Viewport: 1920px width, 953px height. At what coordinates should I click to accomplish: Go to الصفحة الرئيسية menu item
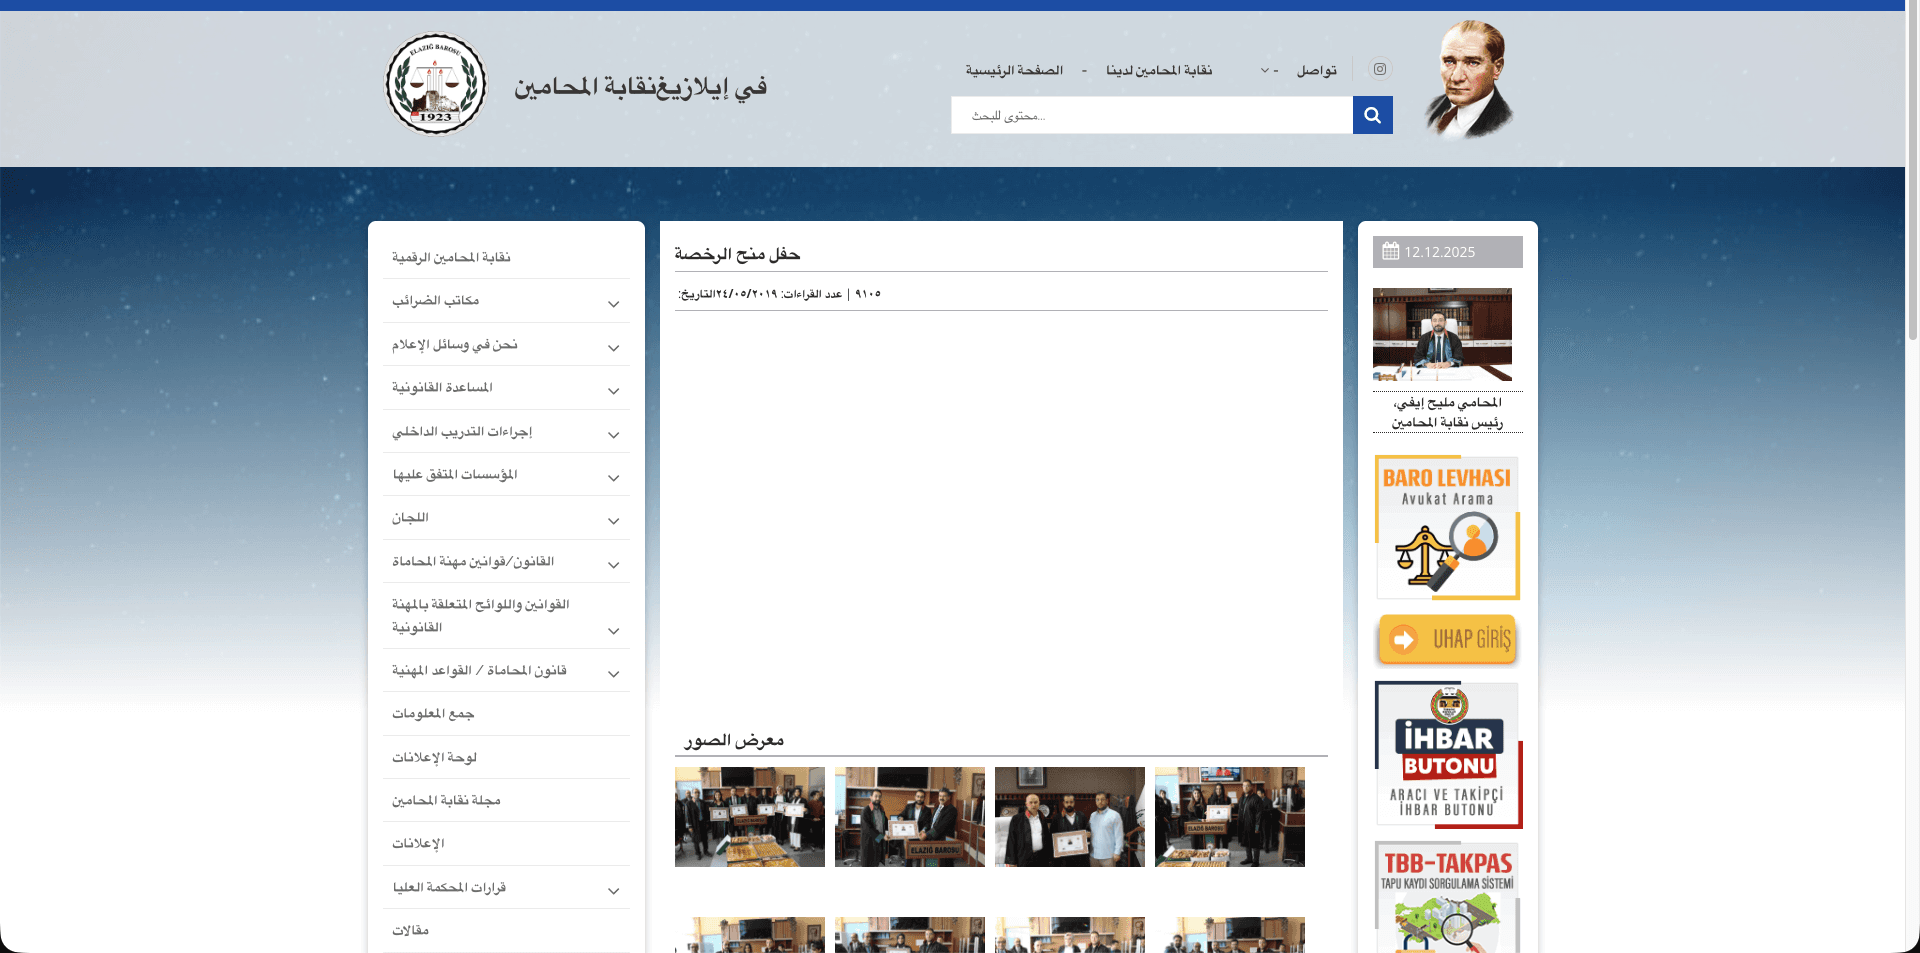1014,70
